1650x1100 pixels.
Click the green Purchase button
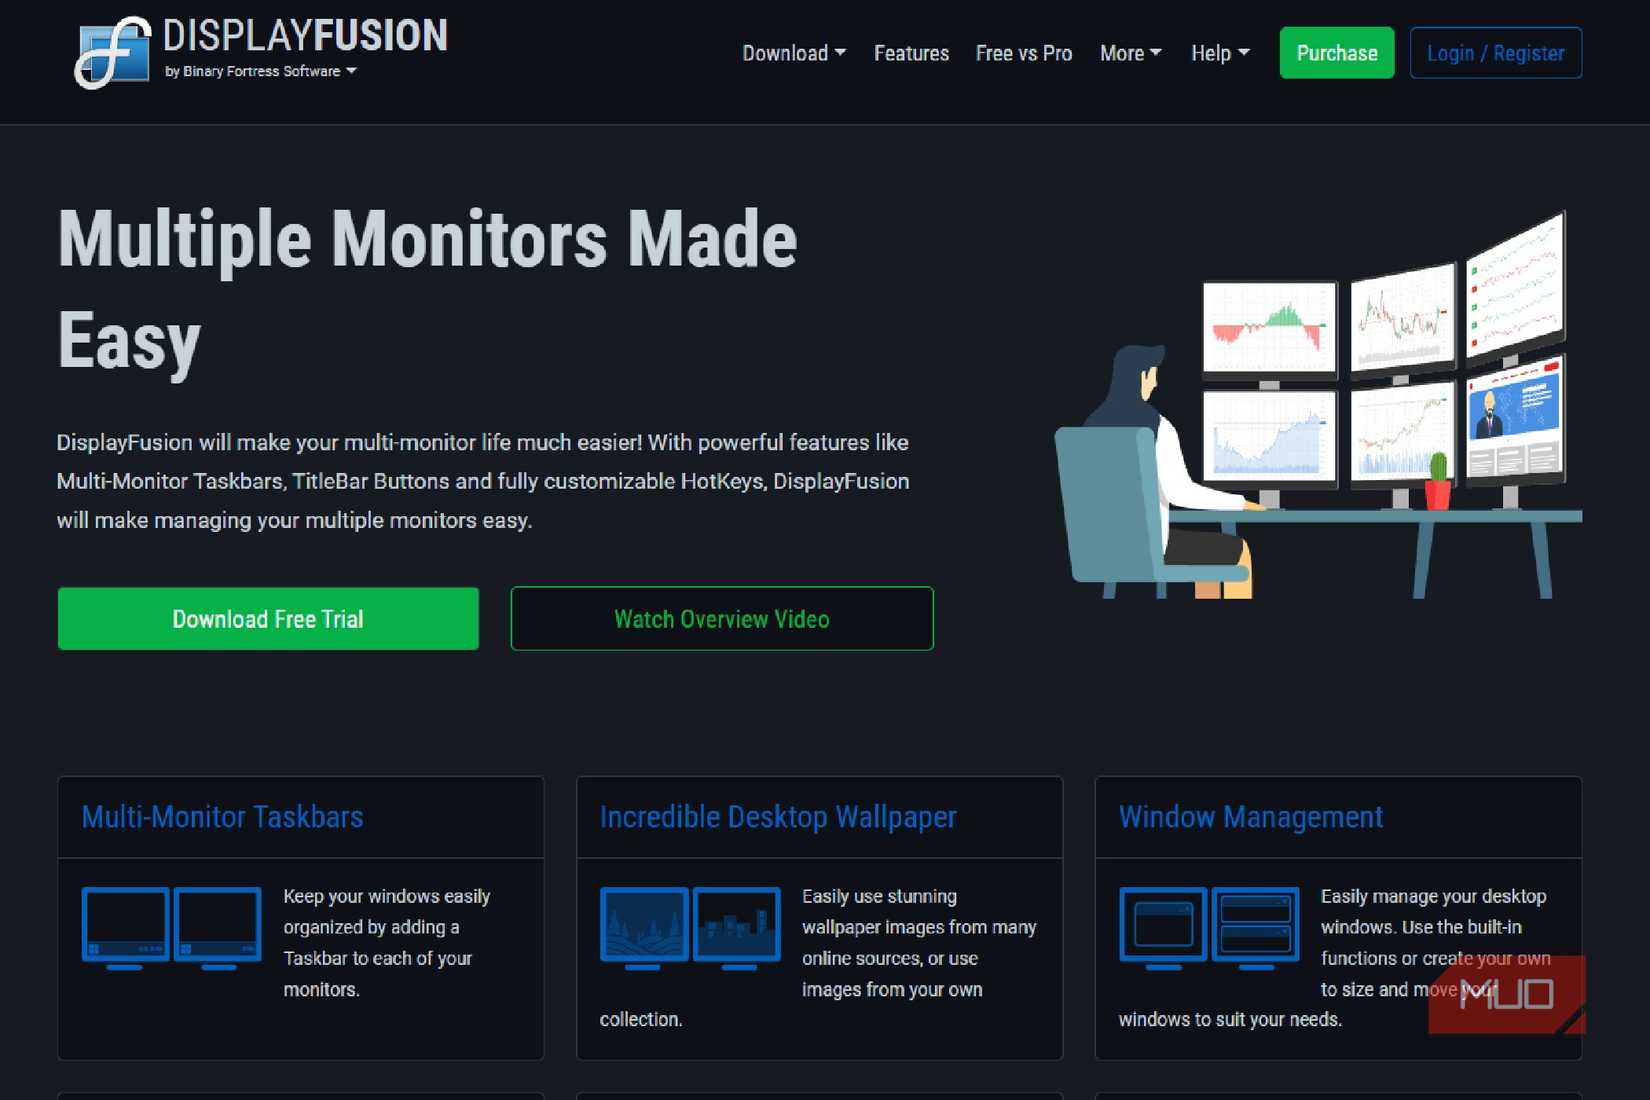pos(1336,53)
